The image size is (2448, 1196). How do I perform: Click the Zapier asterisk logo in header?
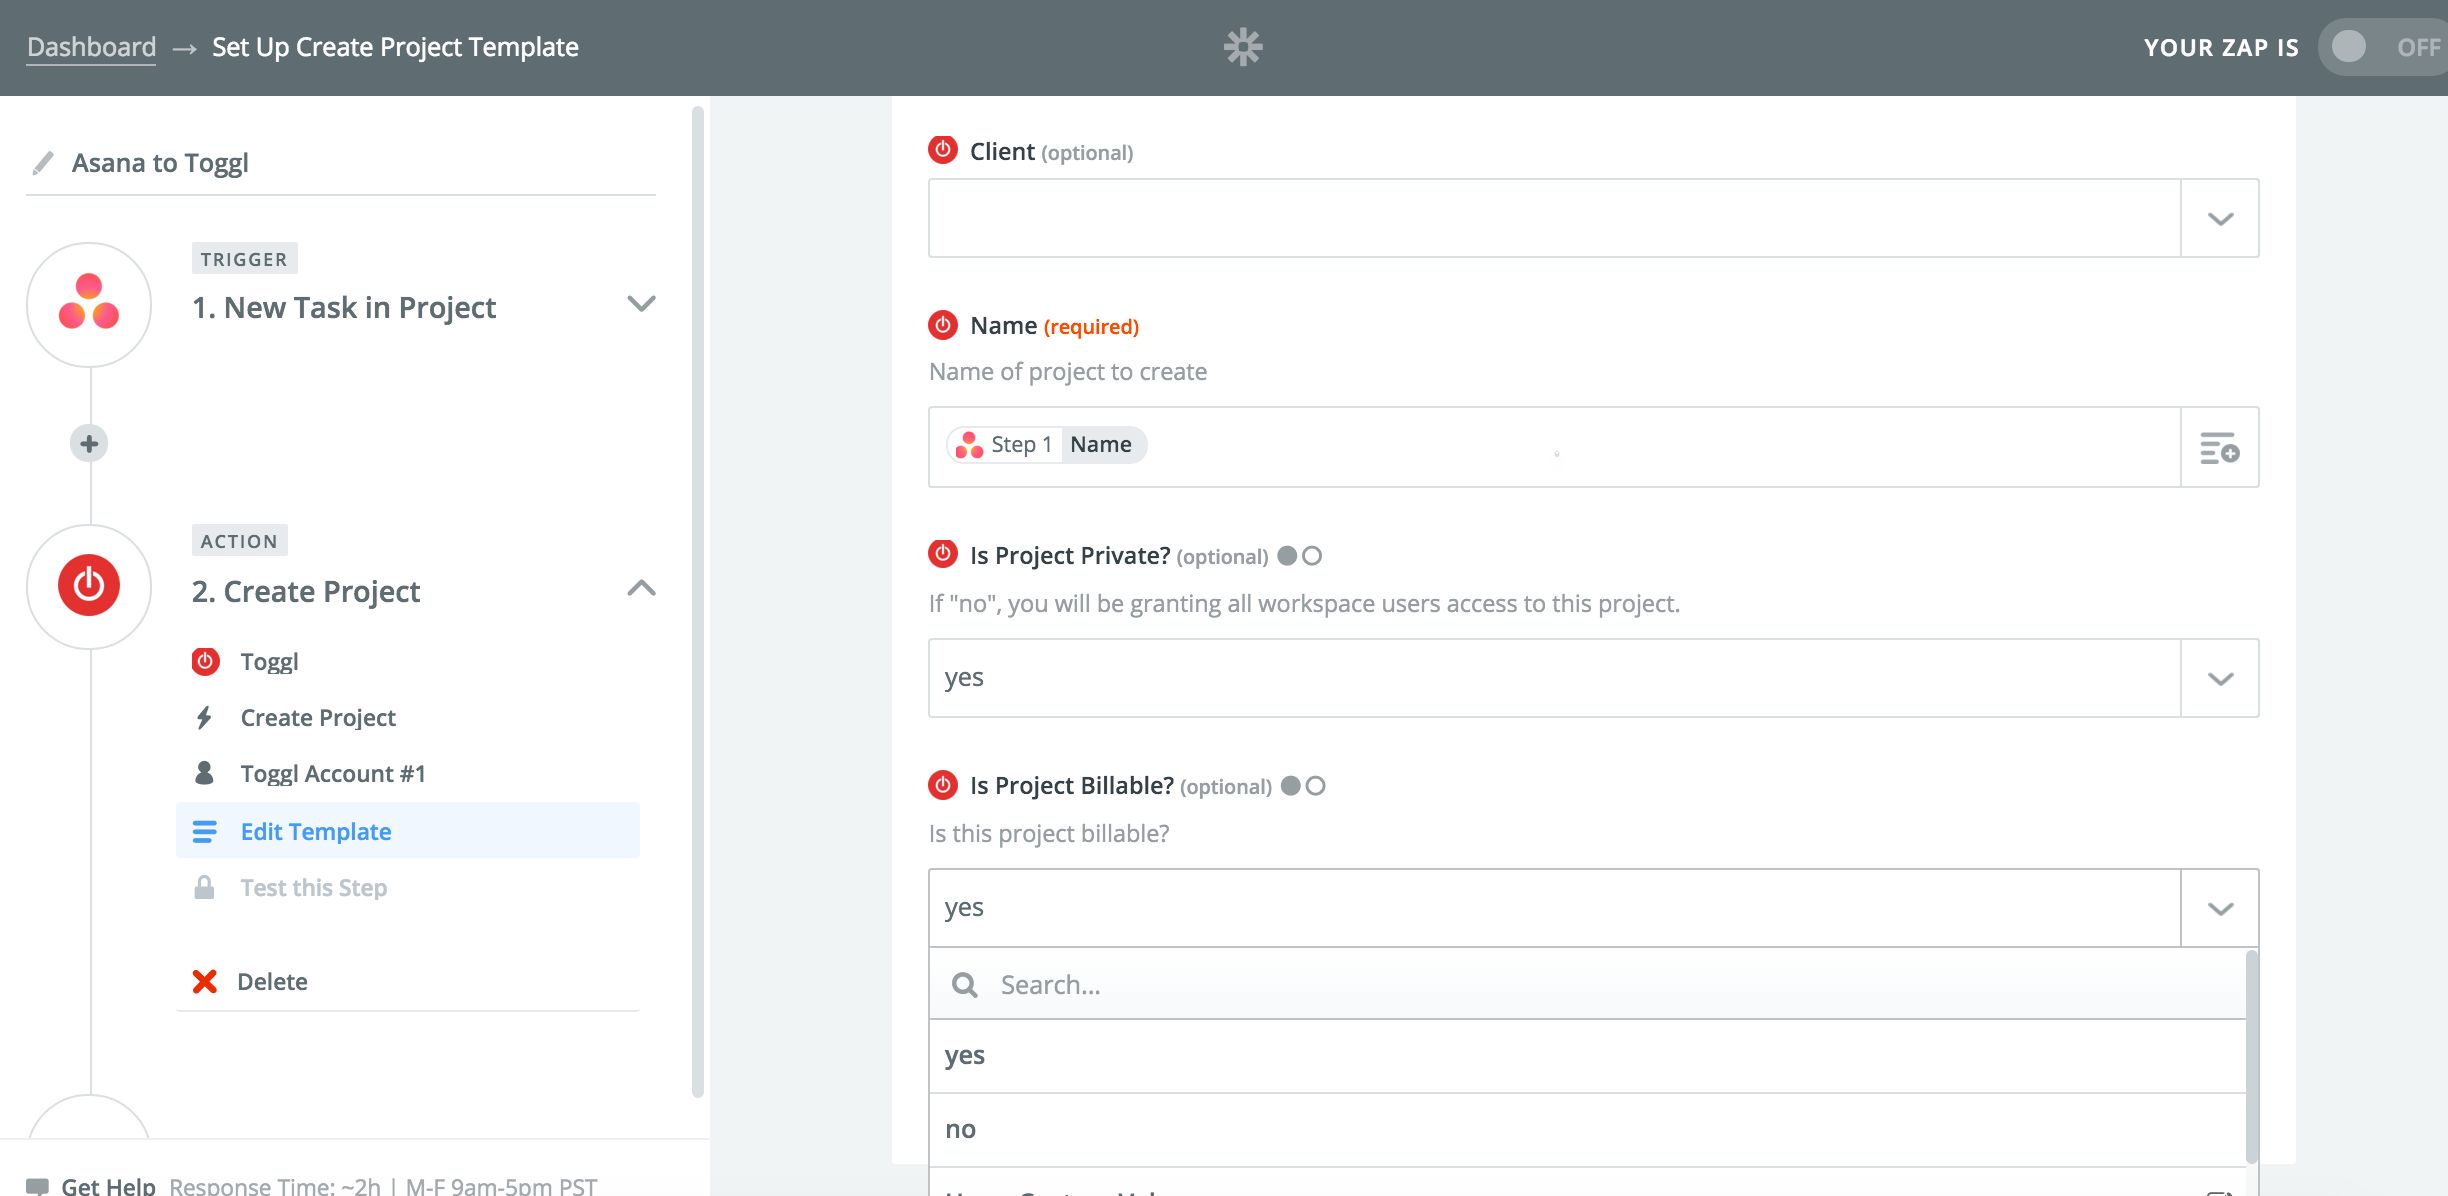tap(1243, 47)
